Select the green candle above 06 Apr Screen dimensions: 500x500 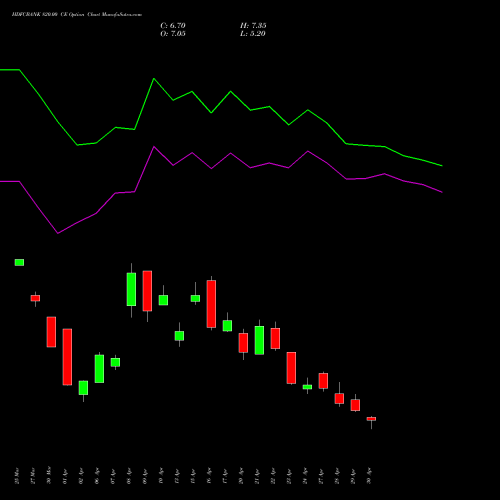pyautogui.click(x=99, y=369)
